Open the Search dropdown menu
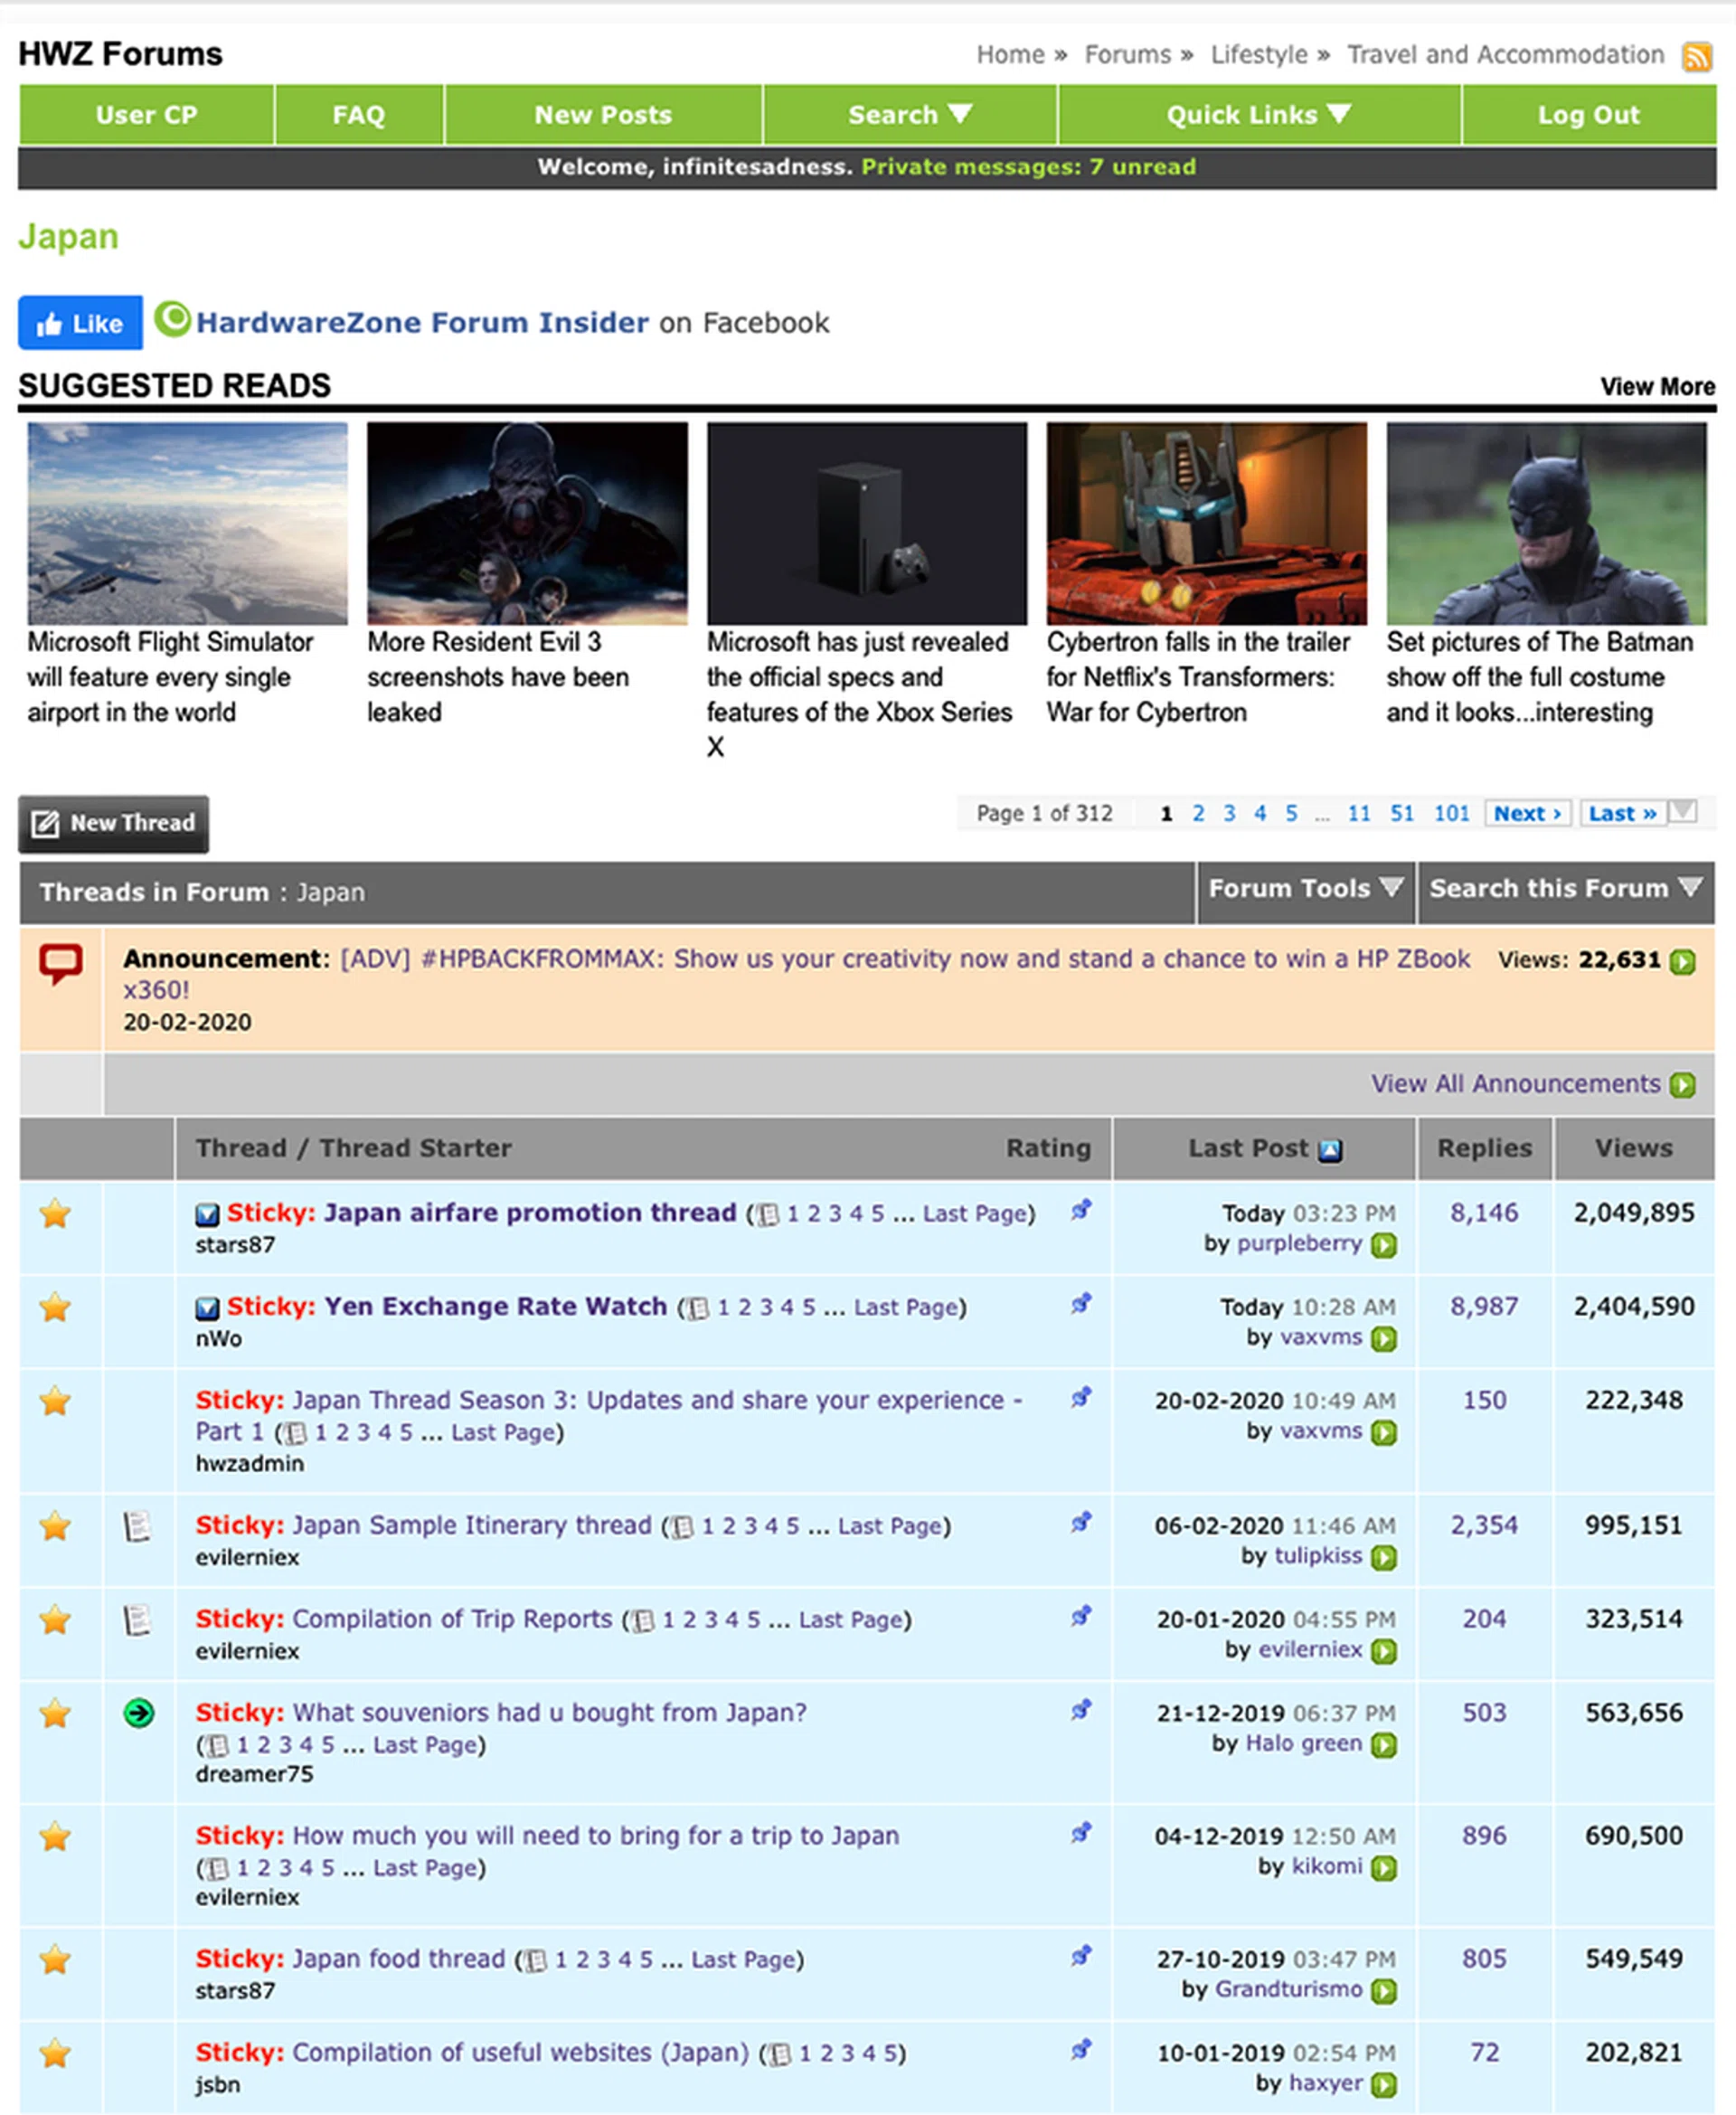The height and width of the screenshot is (2115, 1736). coord(909,115)
